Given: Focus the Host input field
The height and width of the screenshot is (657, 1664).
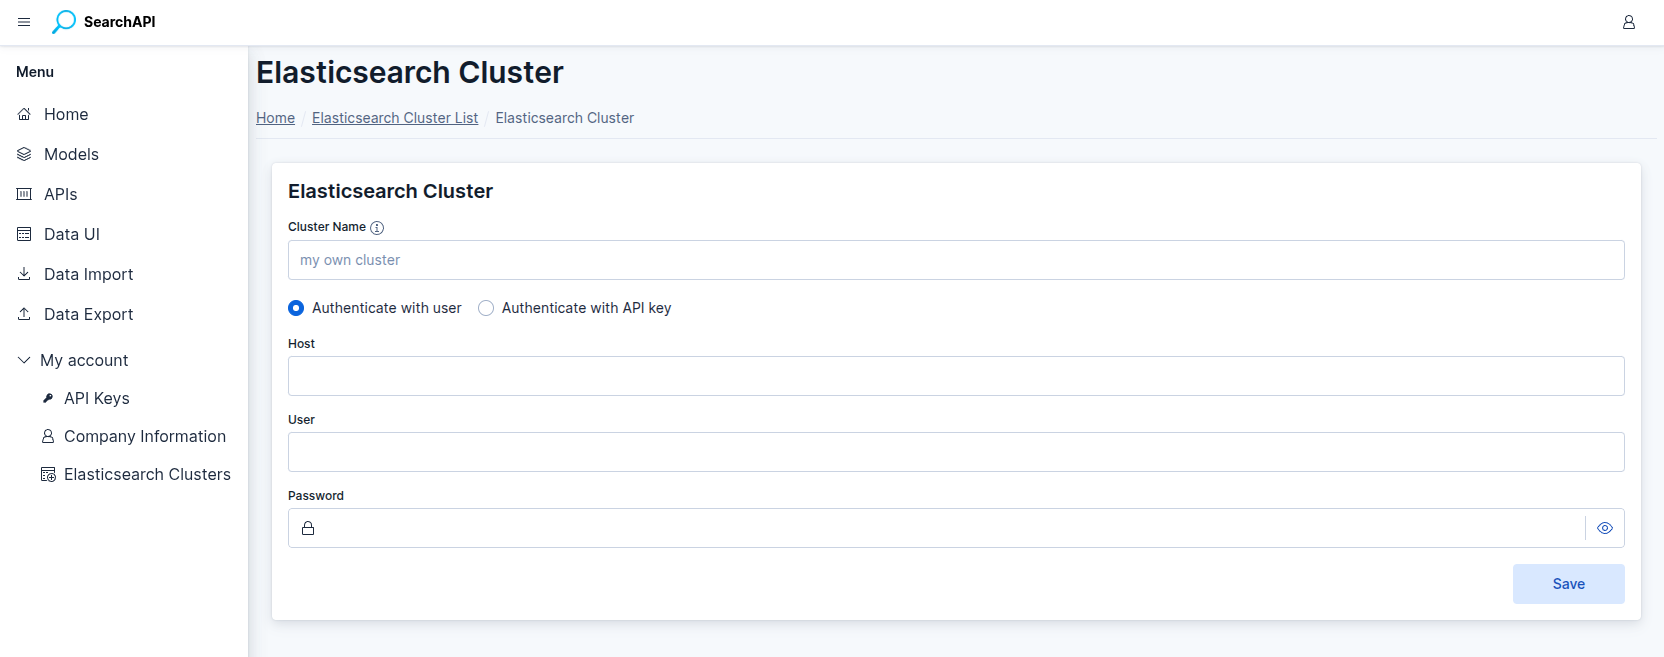Looking at the screenshot, I should (956, 376).
